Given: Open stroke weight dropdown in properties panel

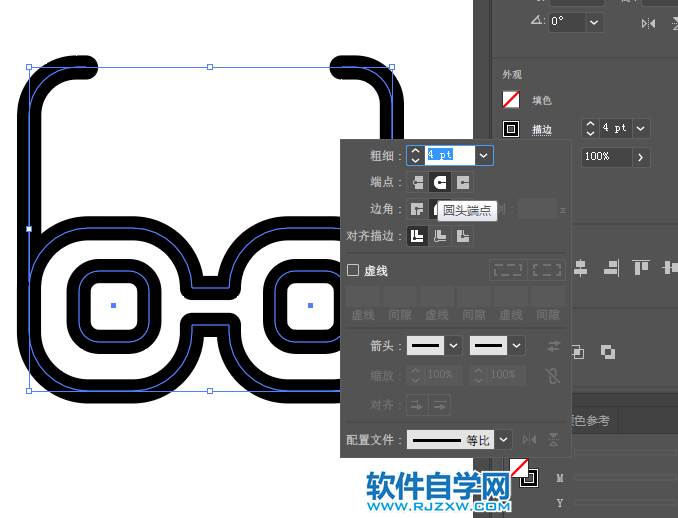Looking at the screenshot, I should pos(641,128).
